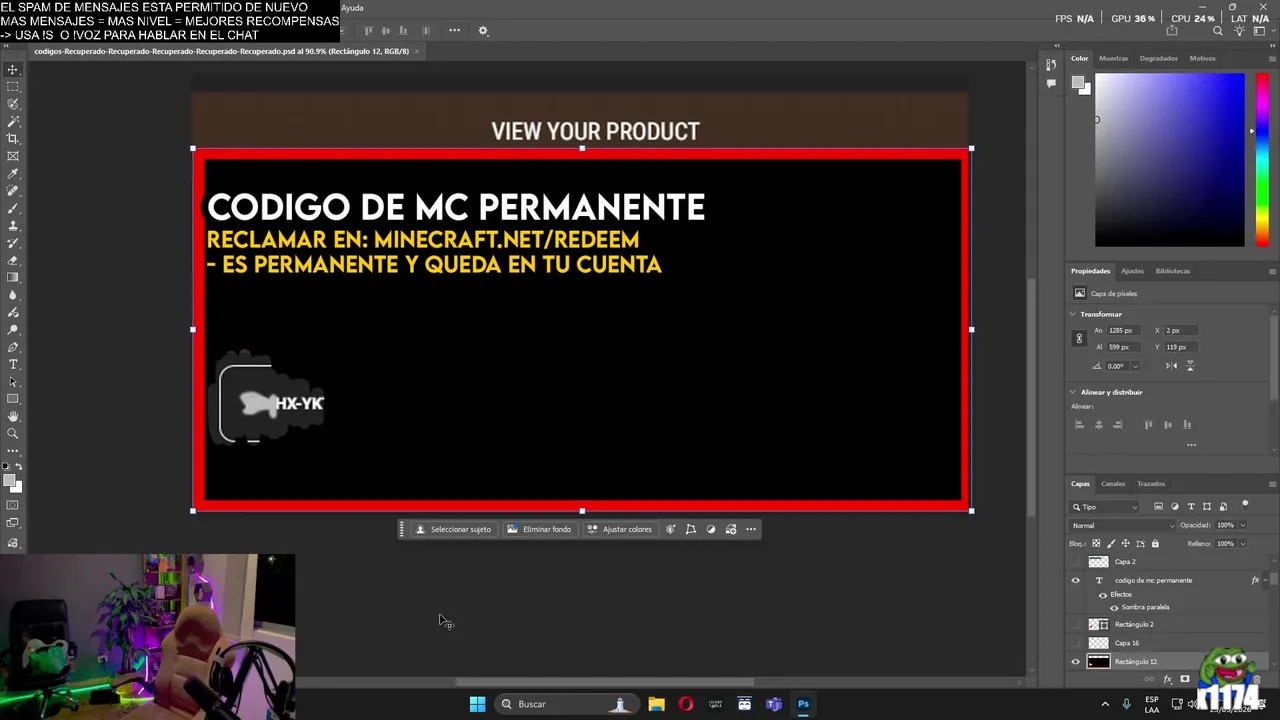Select the Eraser tool

click(13, 260)
